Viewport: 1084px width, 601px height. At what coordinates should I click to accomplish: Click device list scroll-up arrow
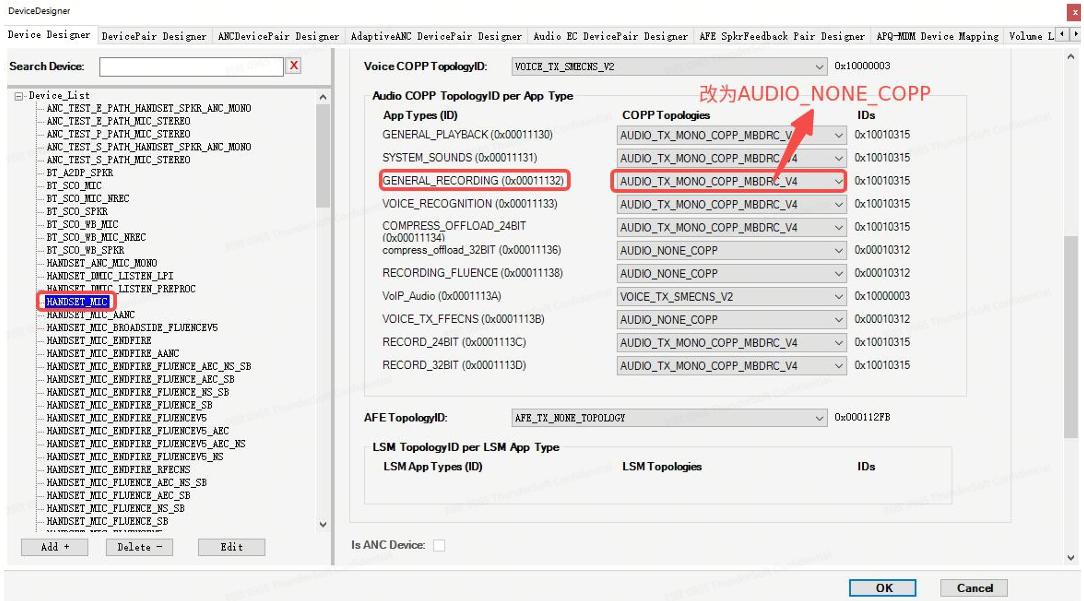(x=323, y=98)
